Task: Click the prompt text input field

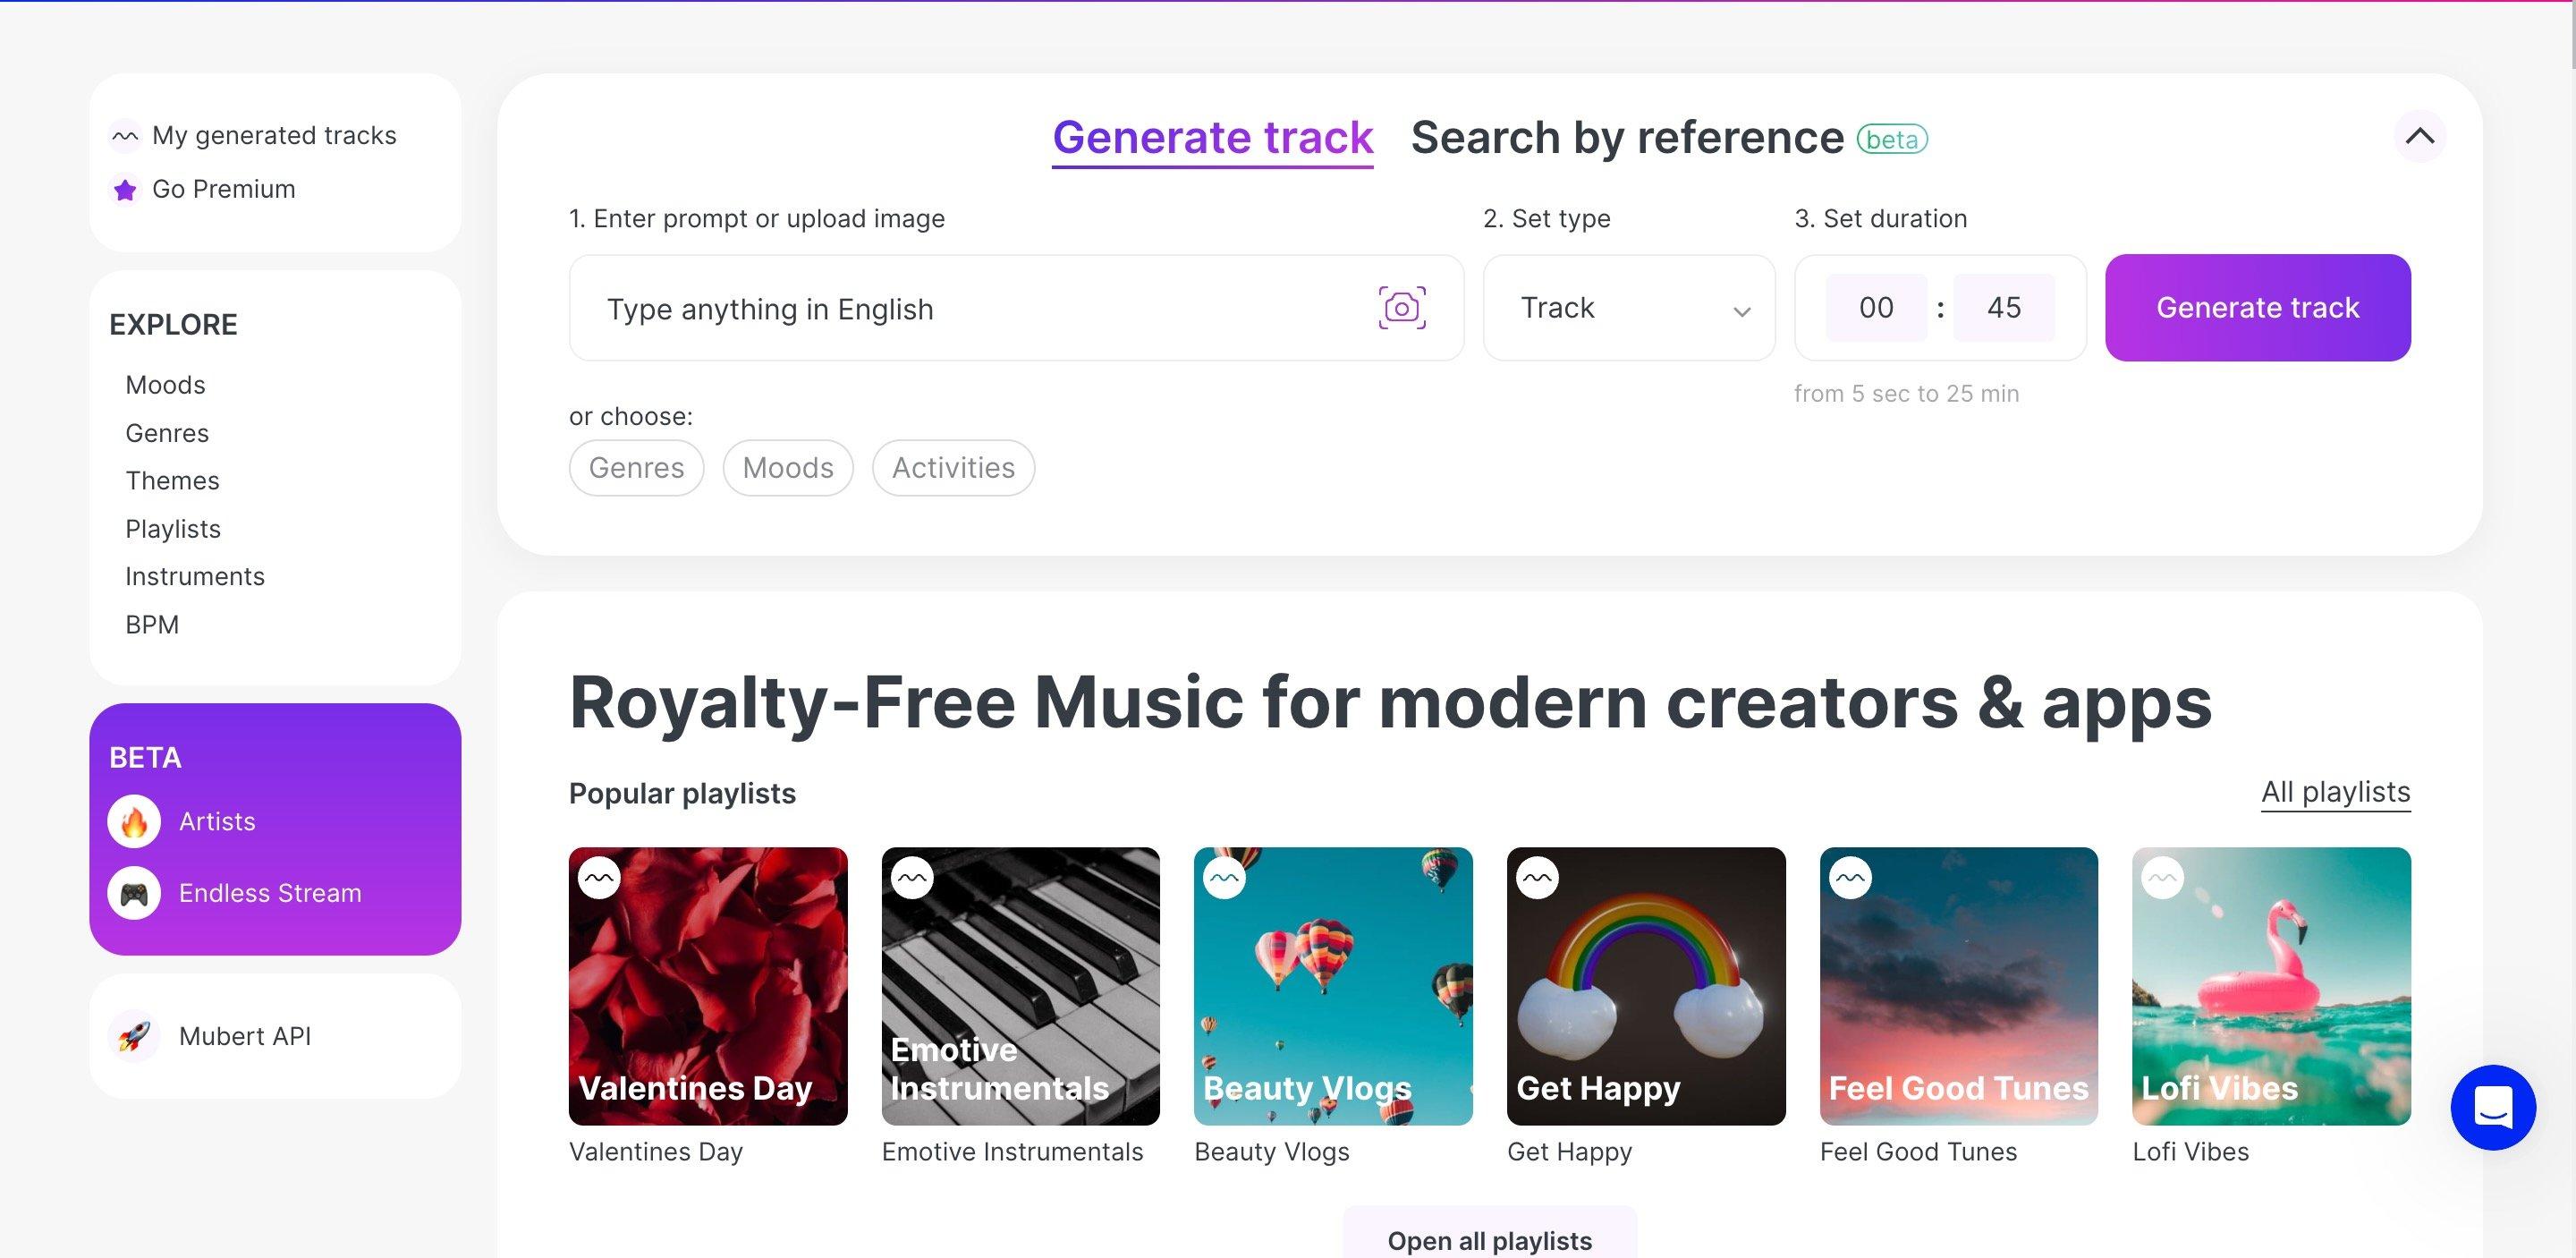Action: 970,308
